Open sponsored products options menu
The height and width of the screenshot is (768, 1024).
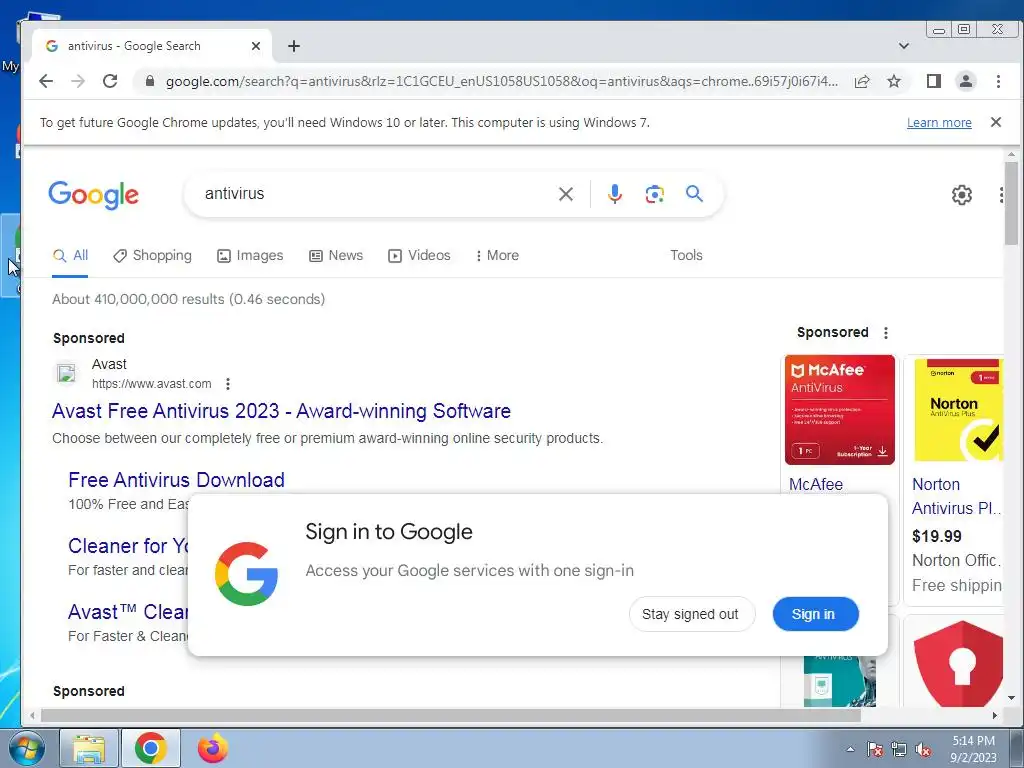click(886, 333)
